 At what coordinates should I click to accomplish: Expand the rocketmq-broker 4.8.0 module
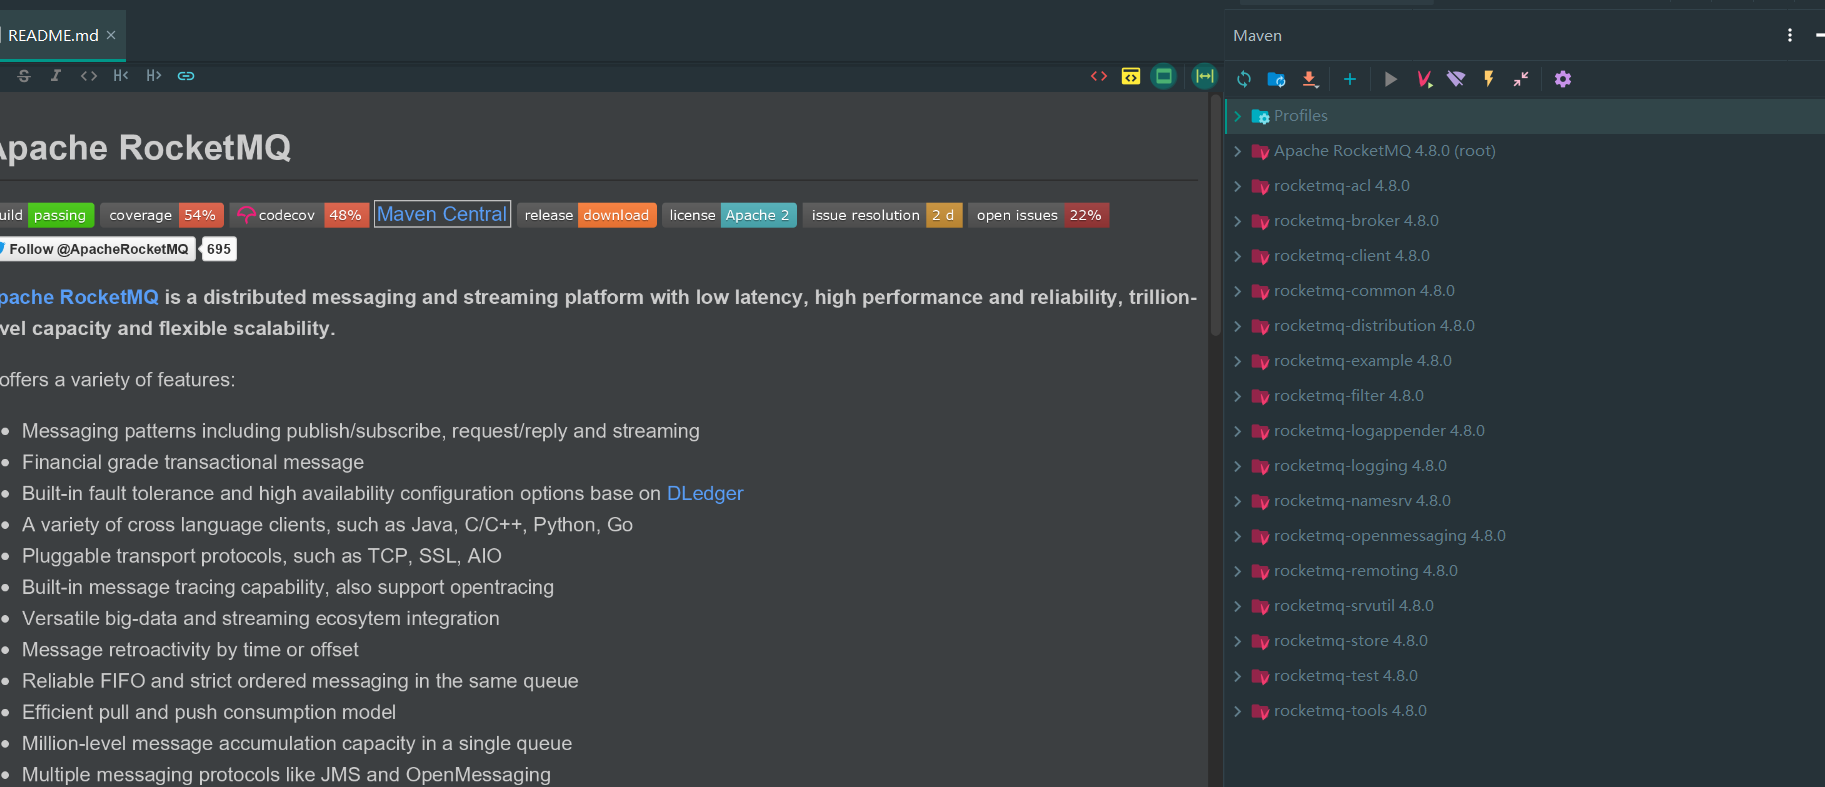(x=1238, y=221)
